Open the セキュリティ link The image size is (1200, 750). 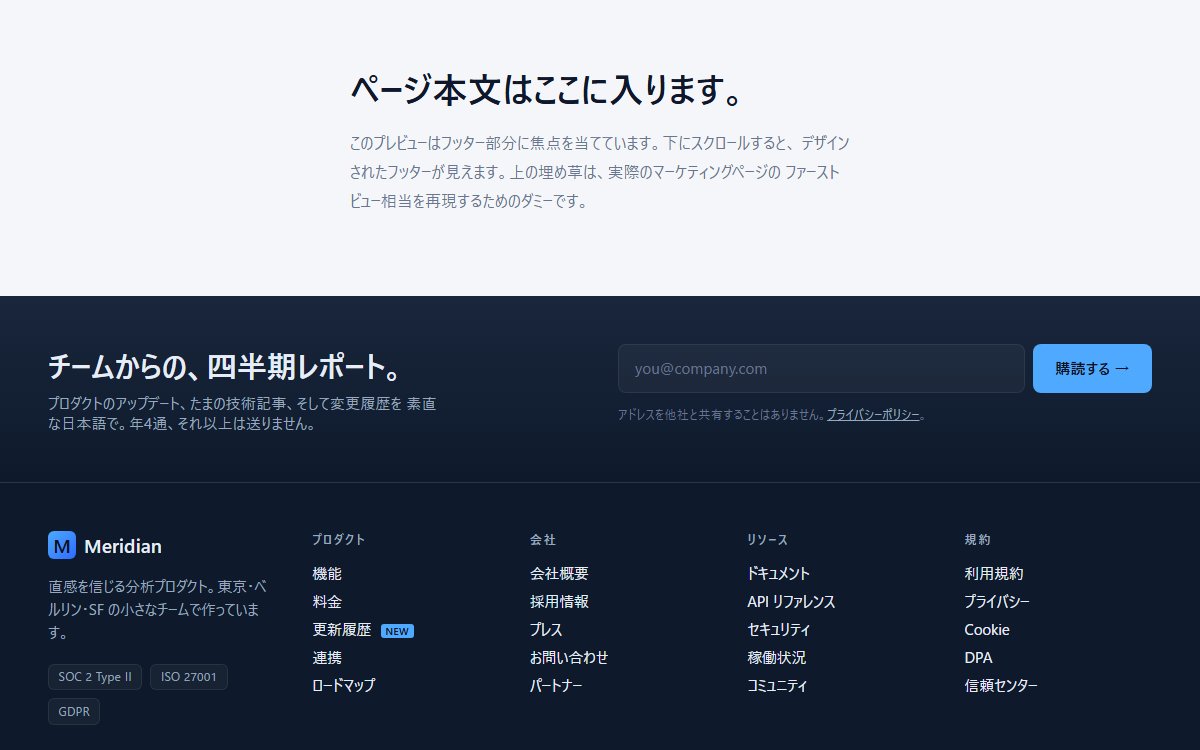coord(778,630)
